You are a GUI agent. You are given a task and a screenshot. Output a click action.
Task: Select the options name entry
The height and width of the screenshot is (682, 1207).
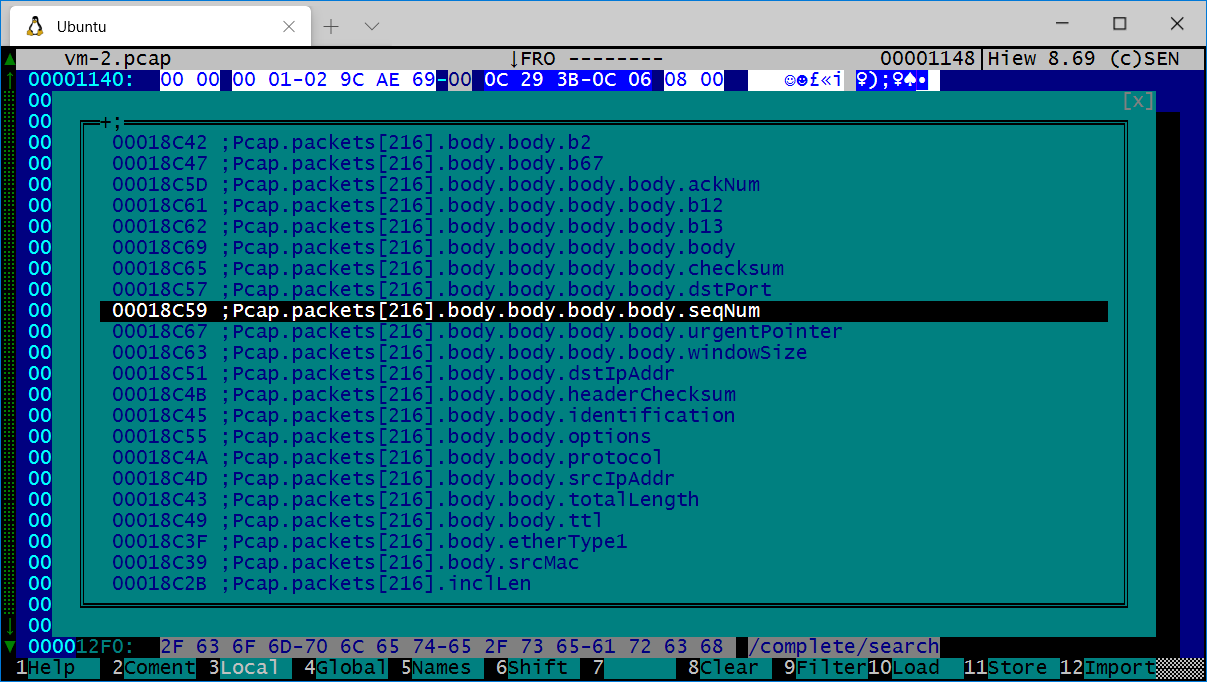[x=604, y=436]
